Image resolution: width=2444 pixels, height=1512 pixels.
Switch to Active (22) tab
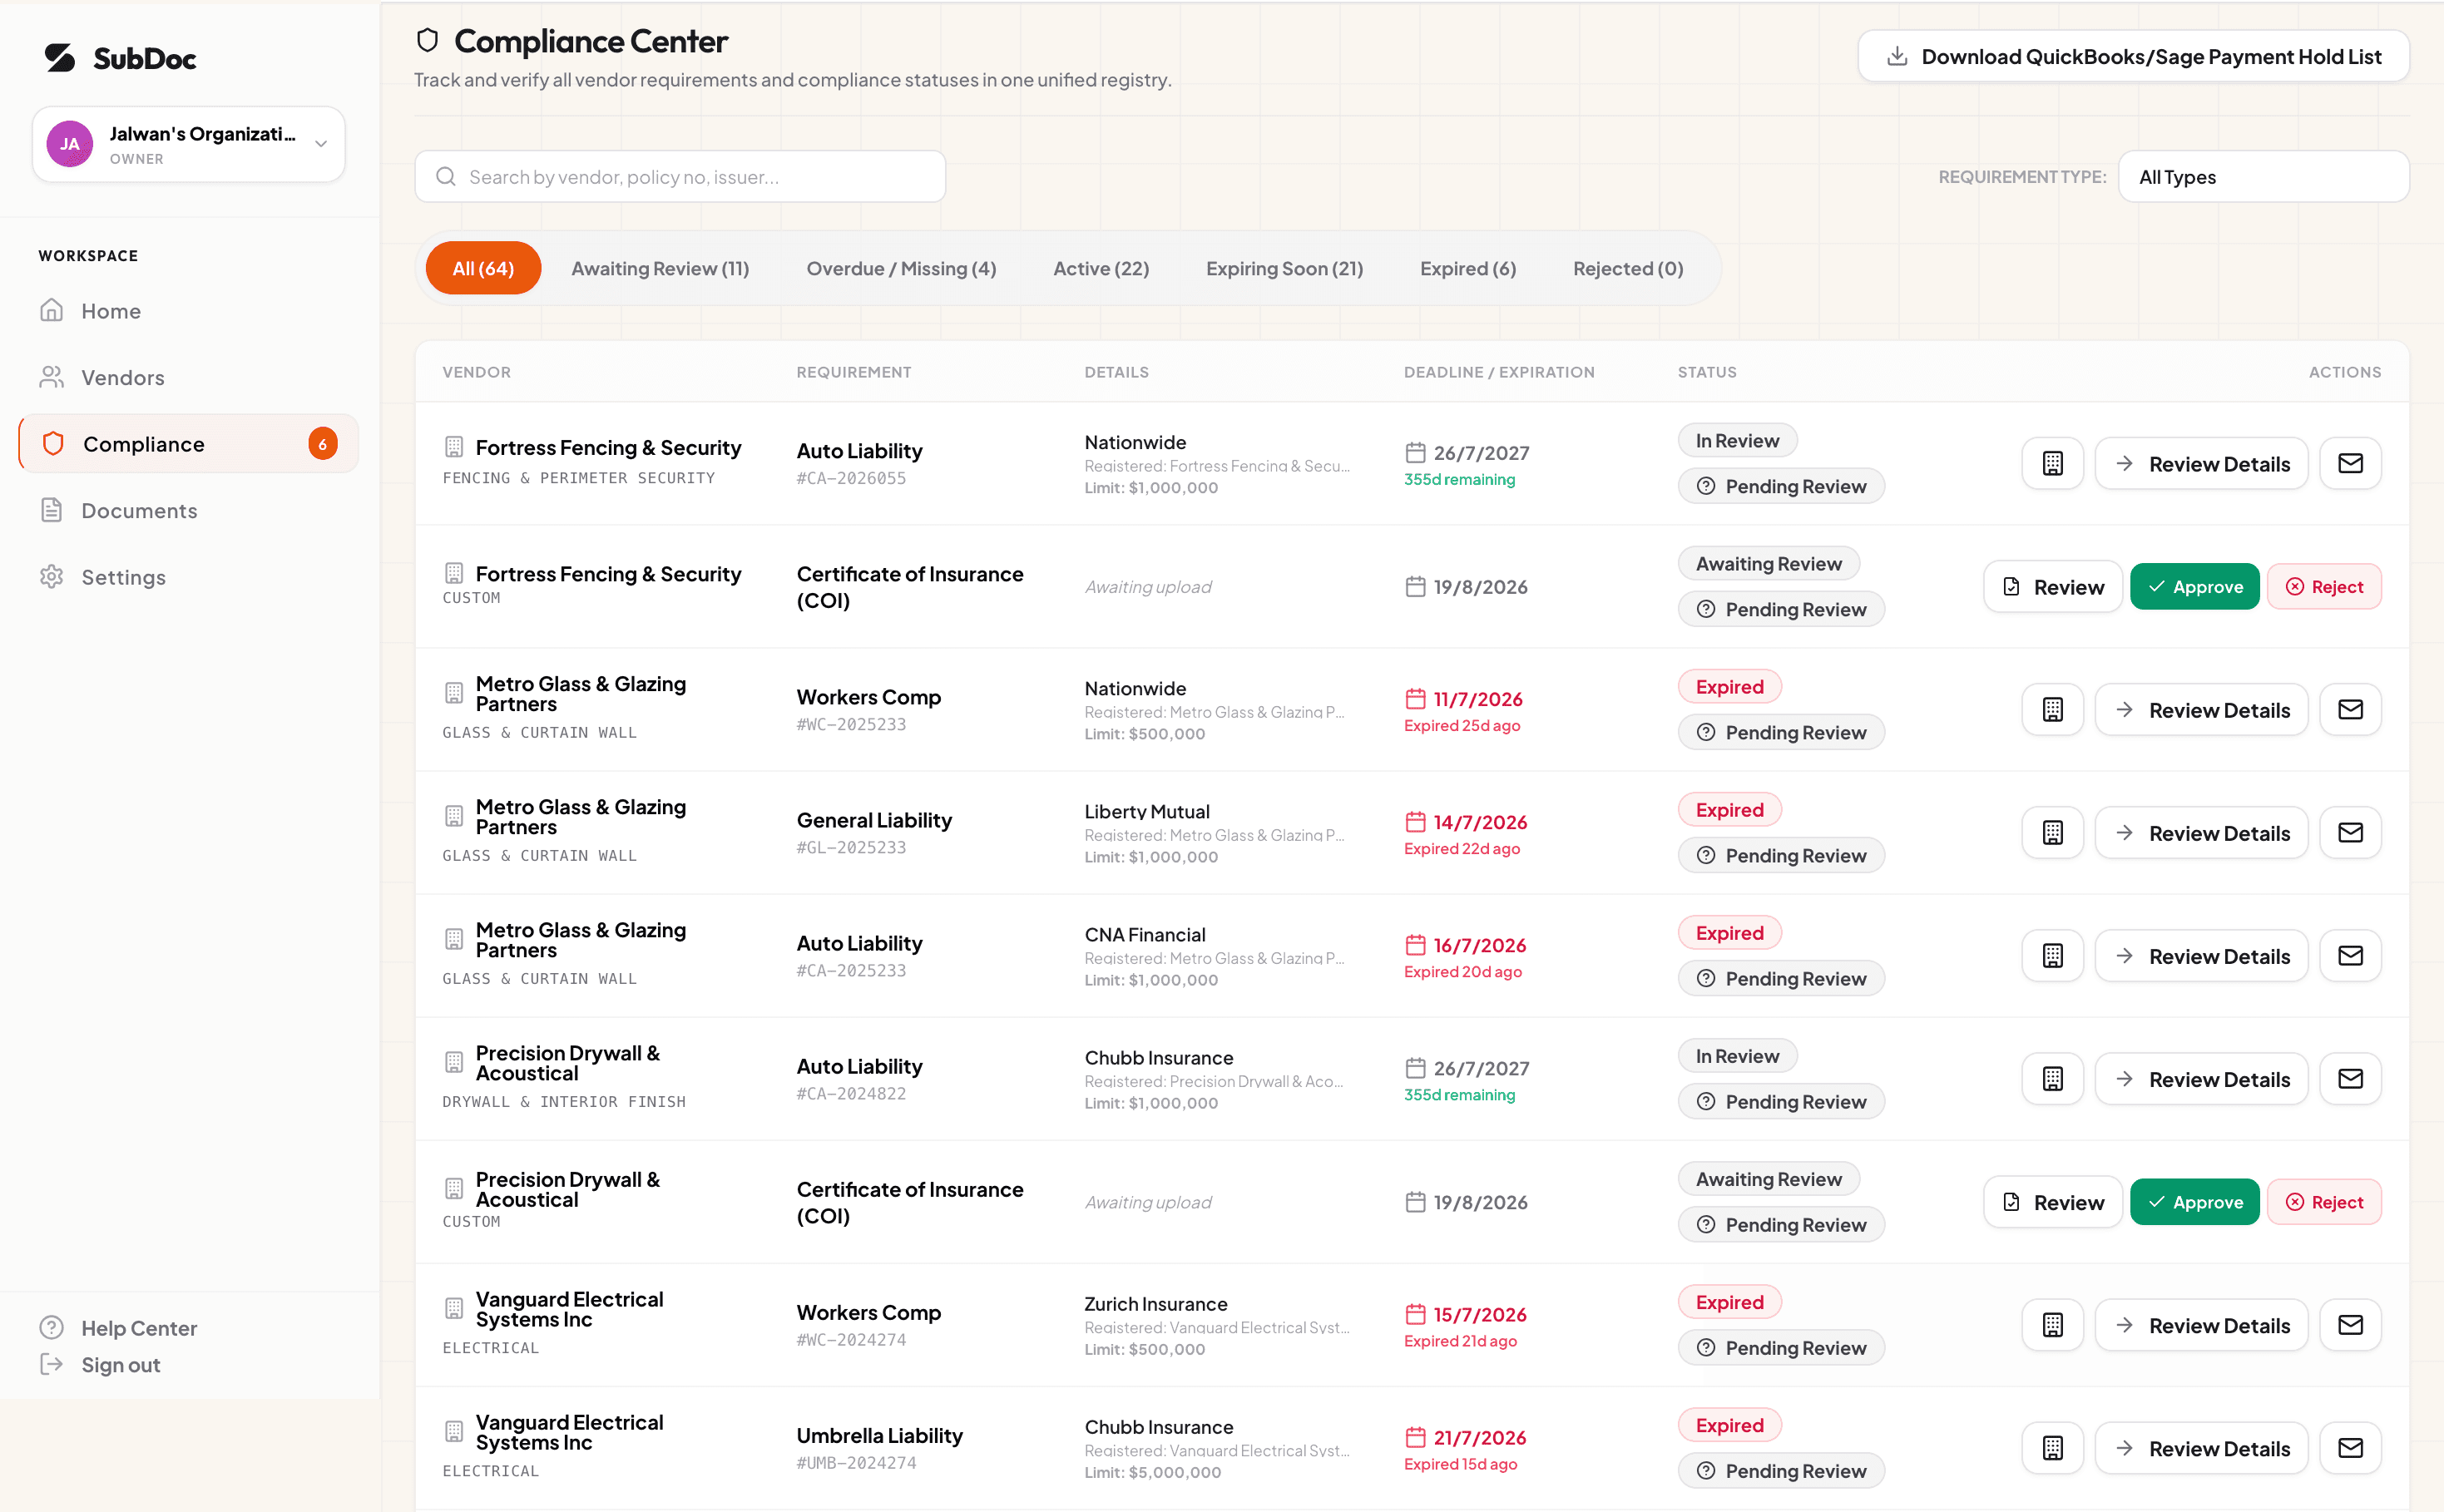1101,268
